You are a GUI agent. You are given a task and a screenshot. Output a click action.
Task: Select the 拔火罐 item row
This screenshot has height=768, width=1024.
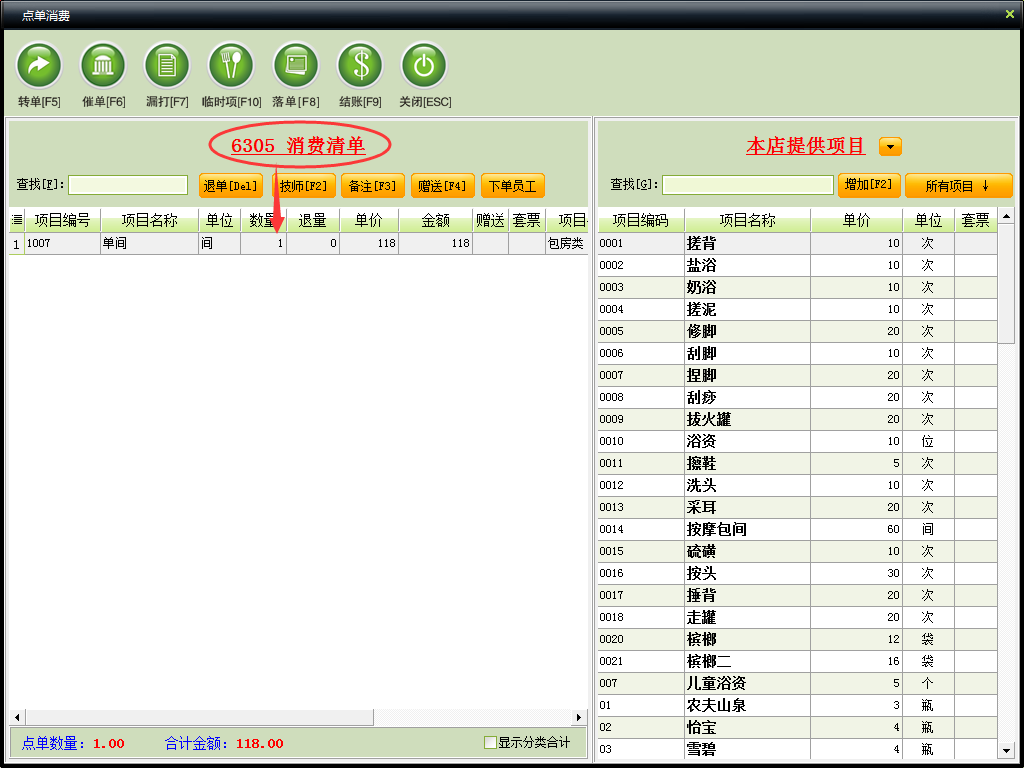(797, 419)
